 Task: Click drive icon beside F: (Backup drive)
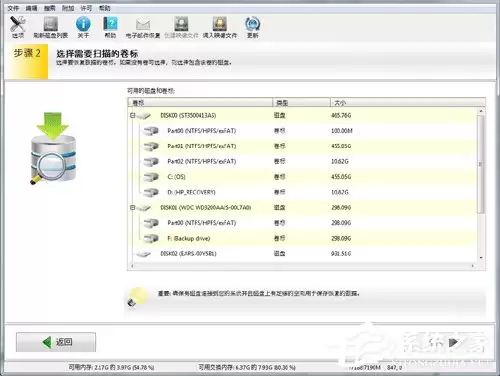151,238
